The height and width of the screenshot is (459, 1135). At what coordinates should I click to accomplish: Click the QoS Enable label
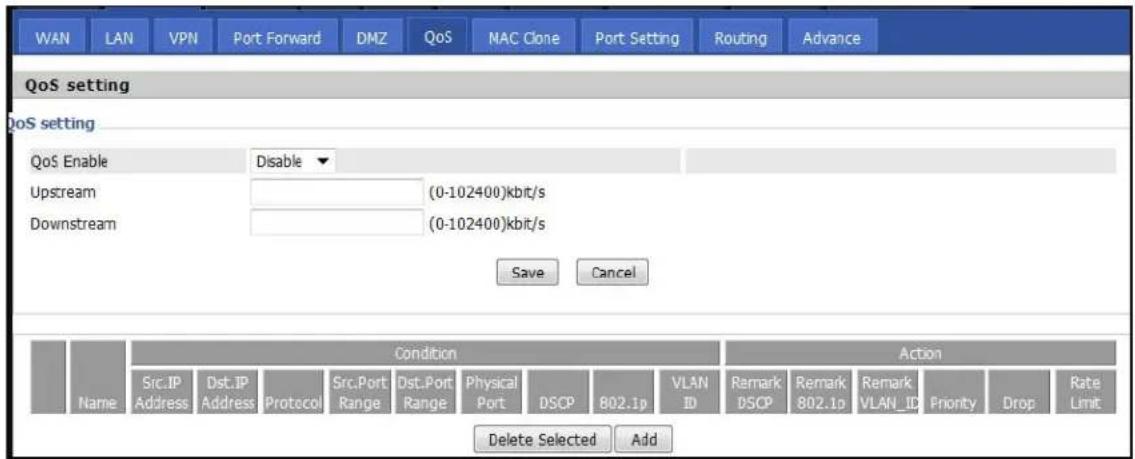click(x=69, y=162)
